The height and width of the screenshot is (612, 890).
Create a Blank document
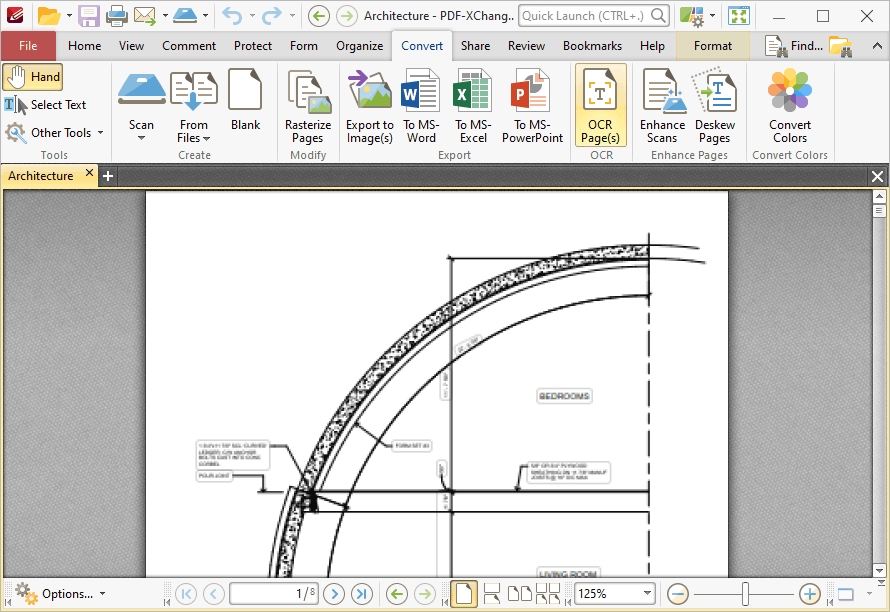point(245,100)
